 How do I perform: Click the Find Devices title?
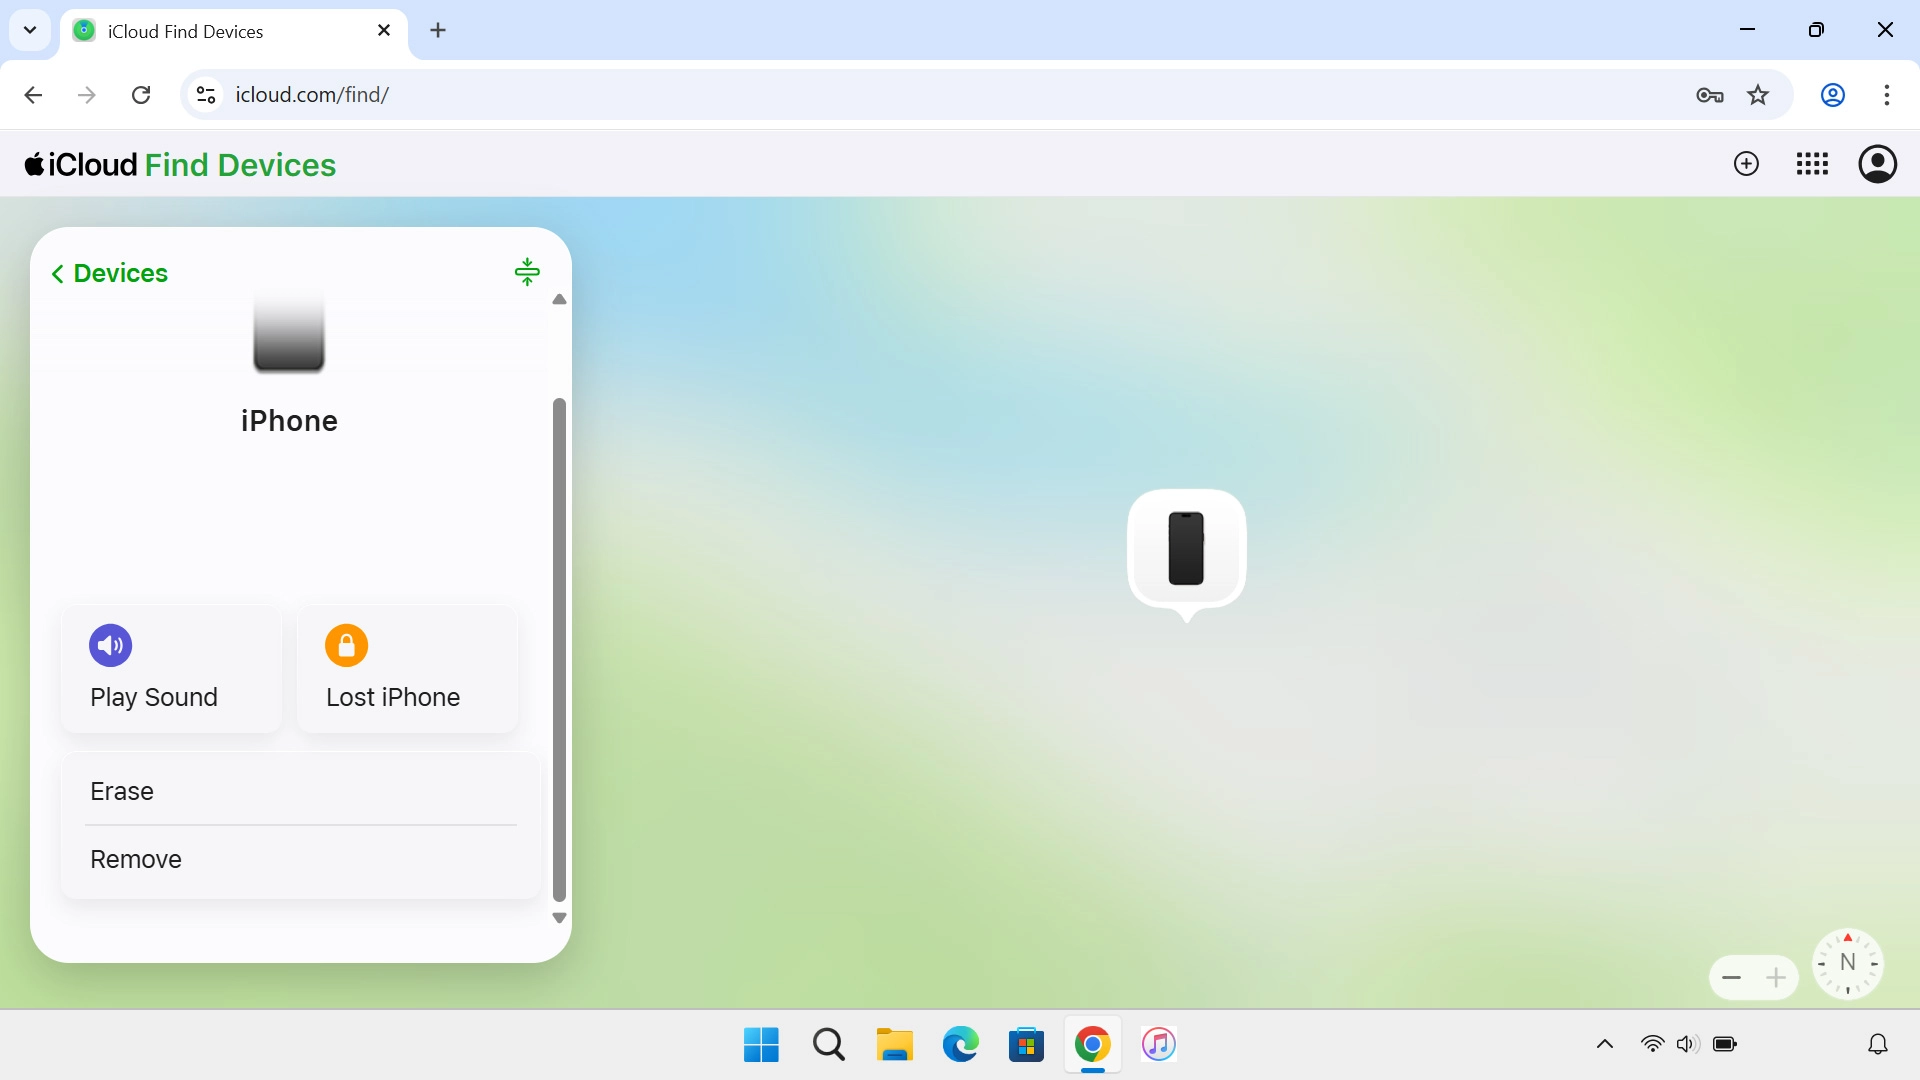pos(240,165)
